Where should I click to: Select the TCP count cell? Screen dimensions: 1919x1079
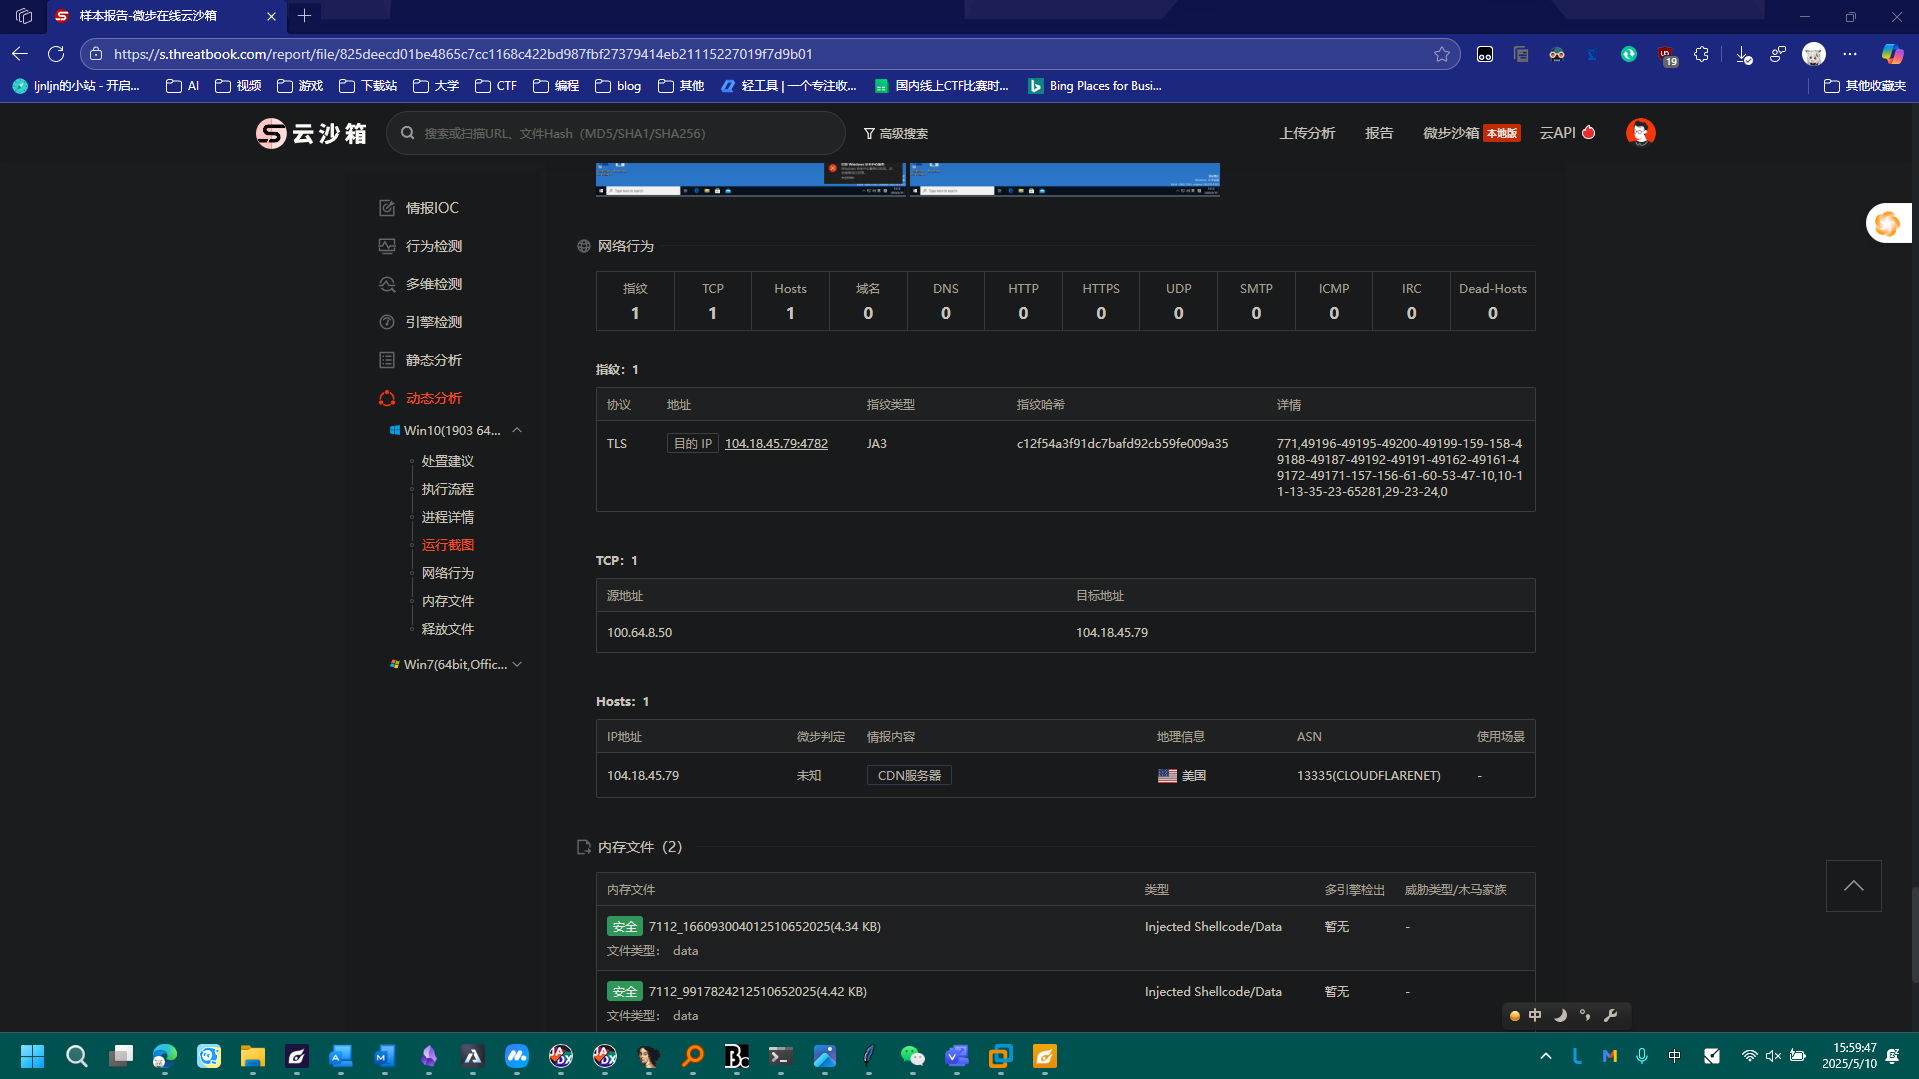click(x=712, y=301)
